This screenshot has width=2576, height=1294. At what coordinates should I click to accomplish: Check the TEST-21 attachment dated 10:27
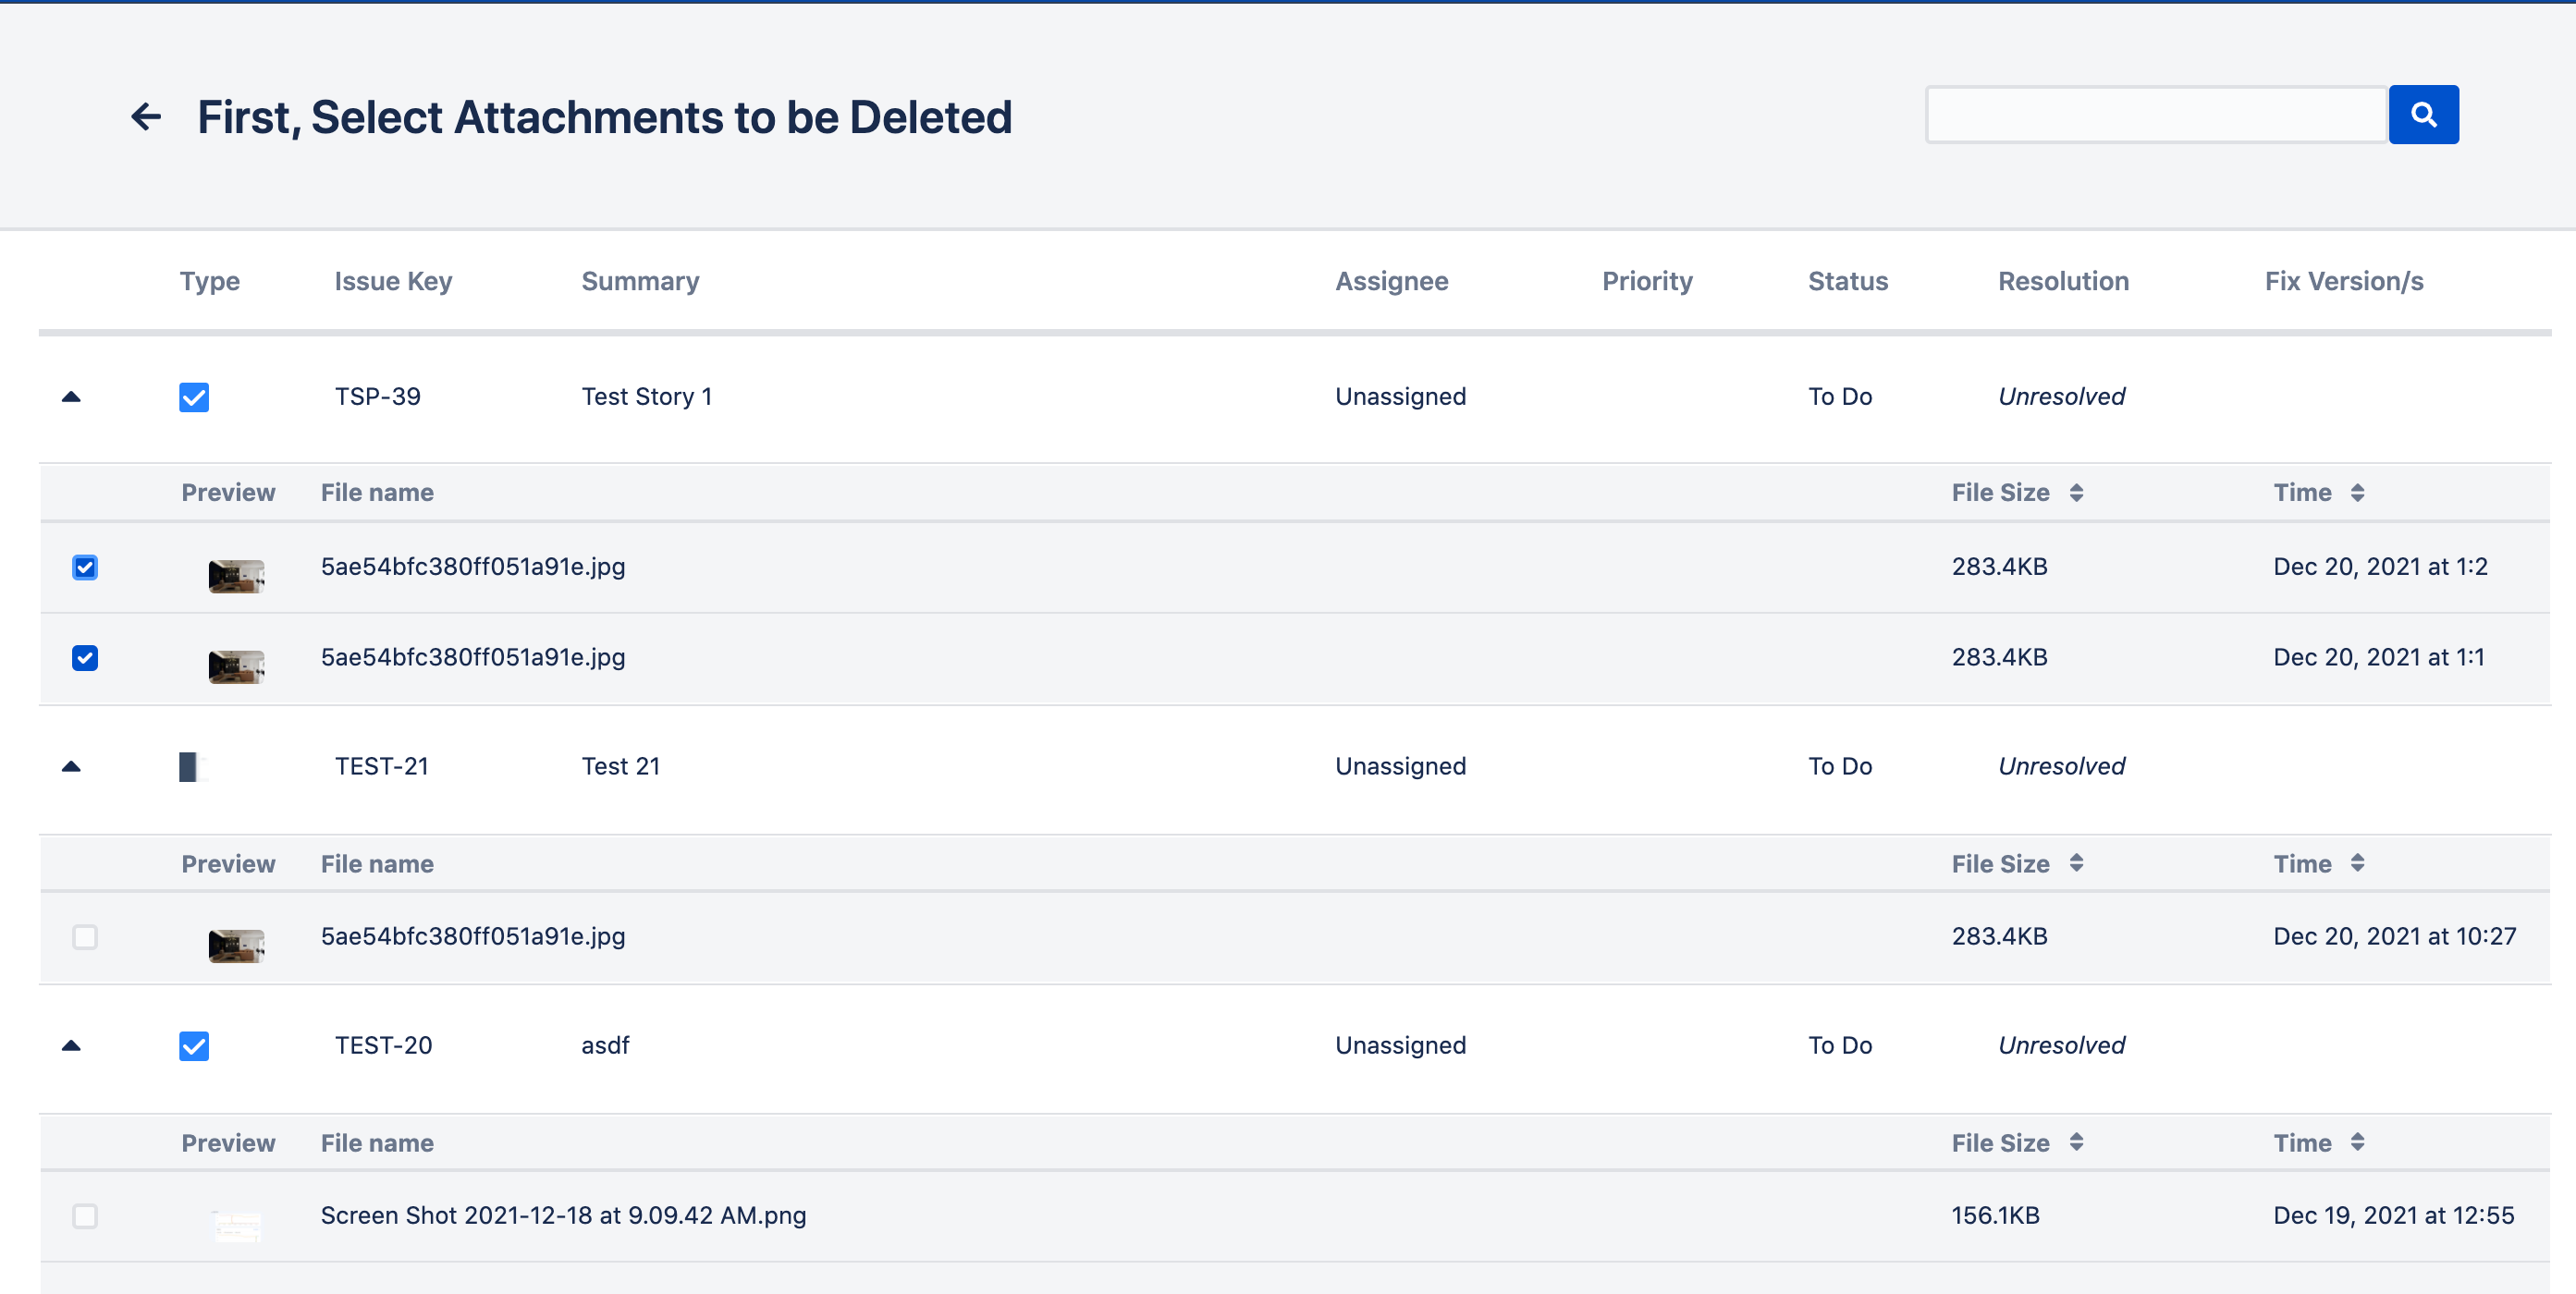(85, 937)
